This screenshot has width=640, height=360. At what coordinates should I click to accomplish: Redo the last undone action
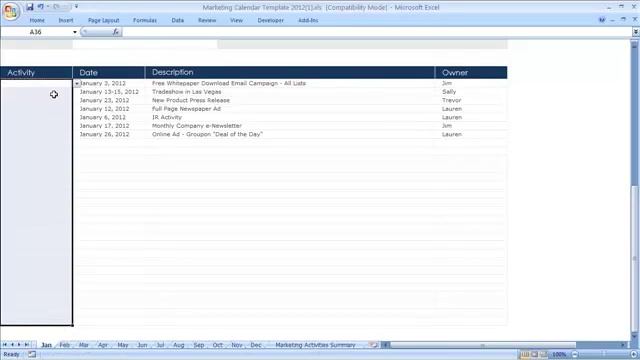[x=57, y=7]
